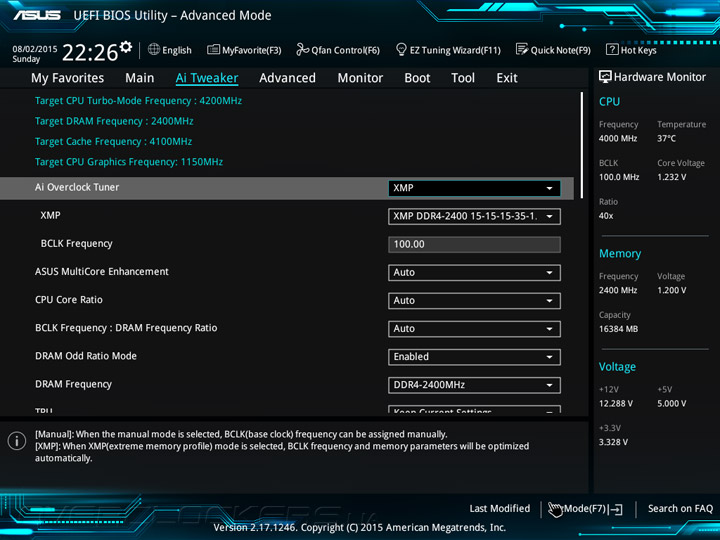This screenshot has width=720, height=540.
Task: Click Target DRAM Frequency : 2400MHz text
Action: pyautogui.click(x=114, y=121)
